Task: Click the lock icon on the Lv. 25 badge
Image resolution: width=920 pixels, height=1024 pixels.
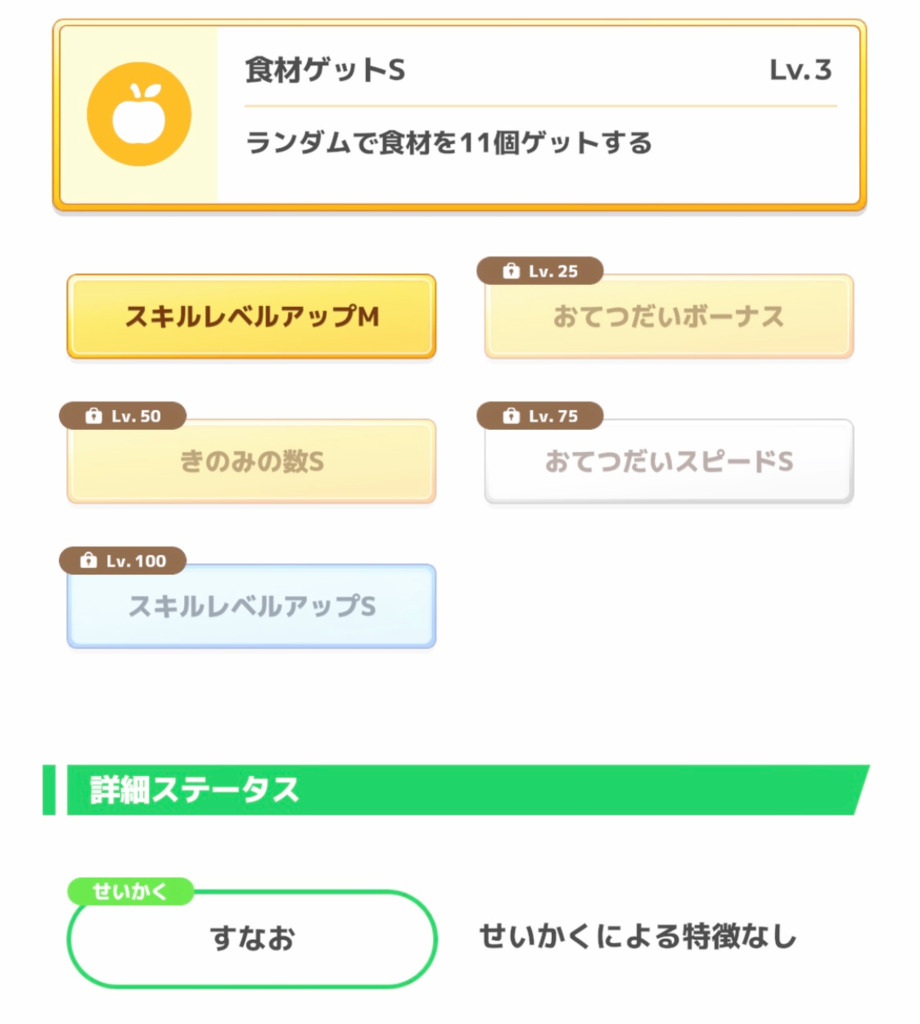Action: (511, 271)
